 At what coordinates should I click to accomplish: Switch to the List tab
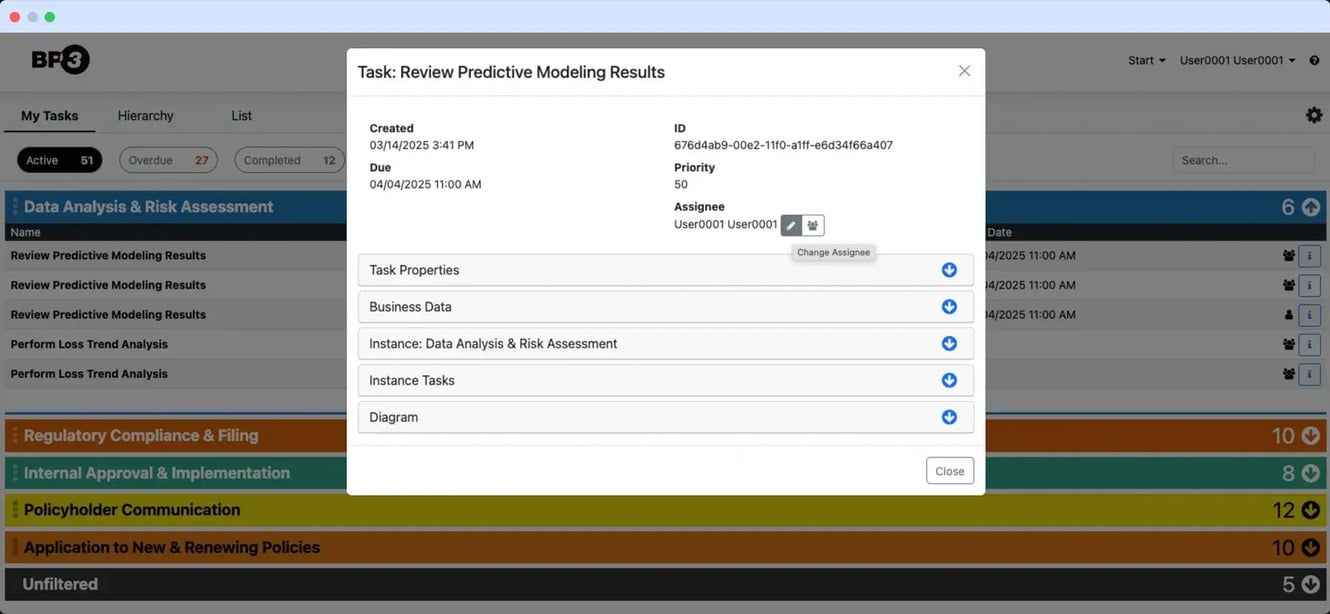click(241, 116)
